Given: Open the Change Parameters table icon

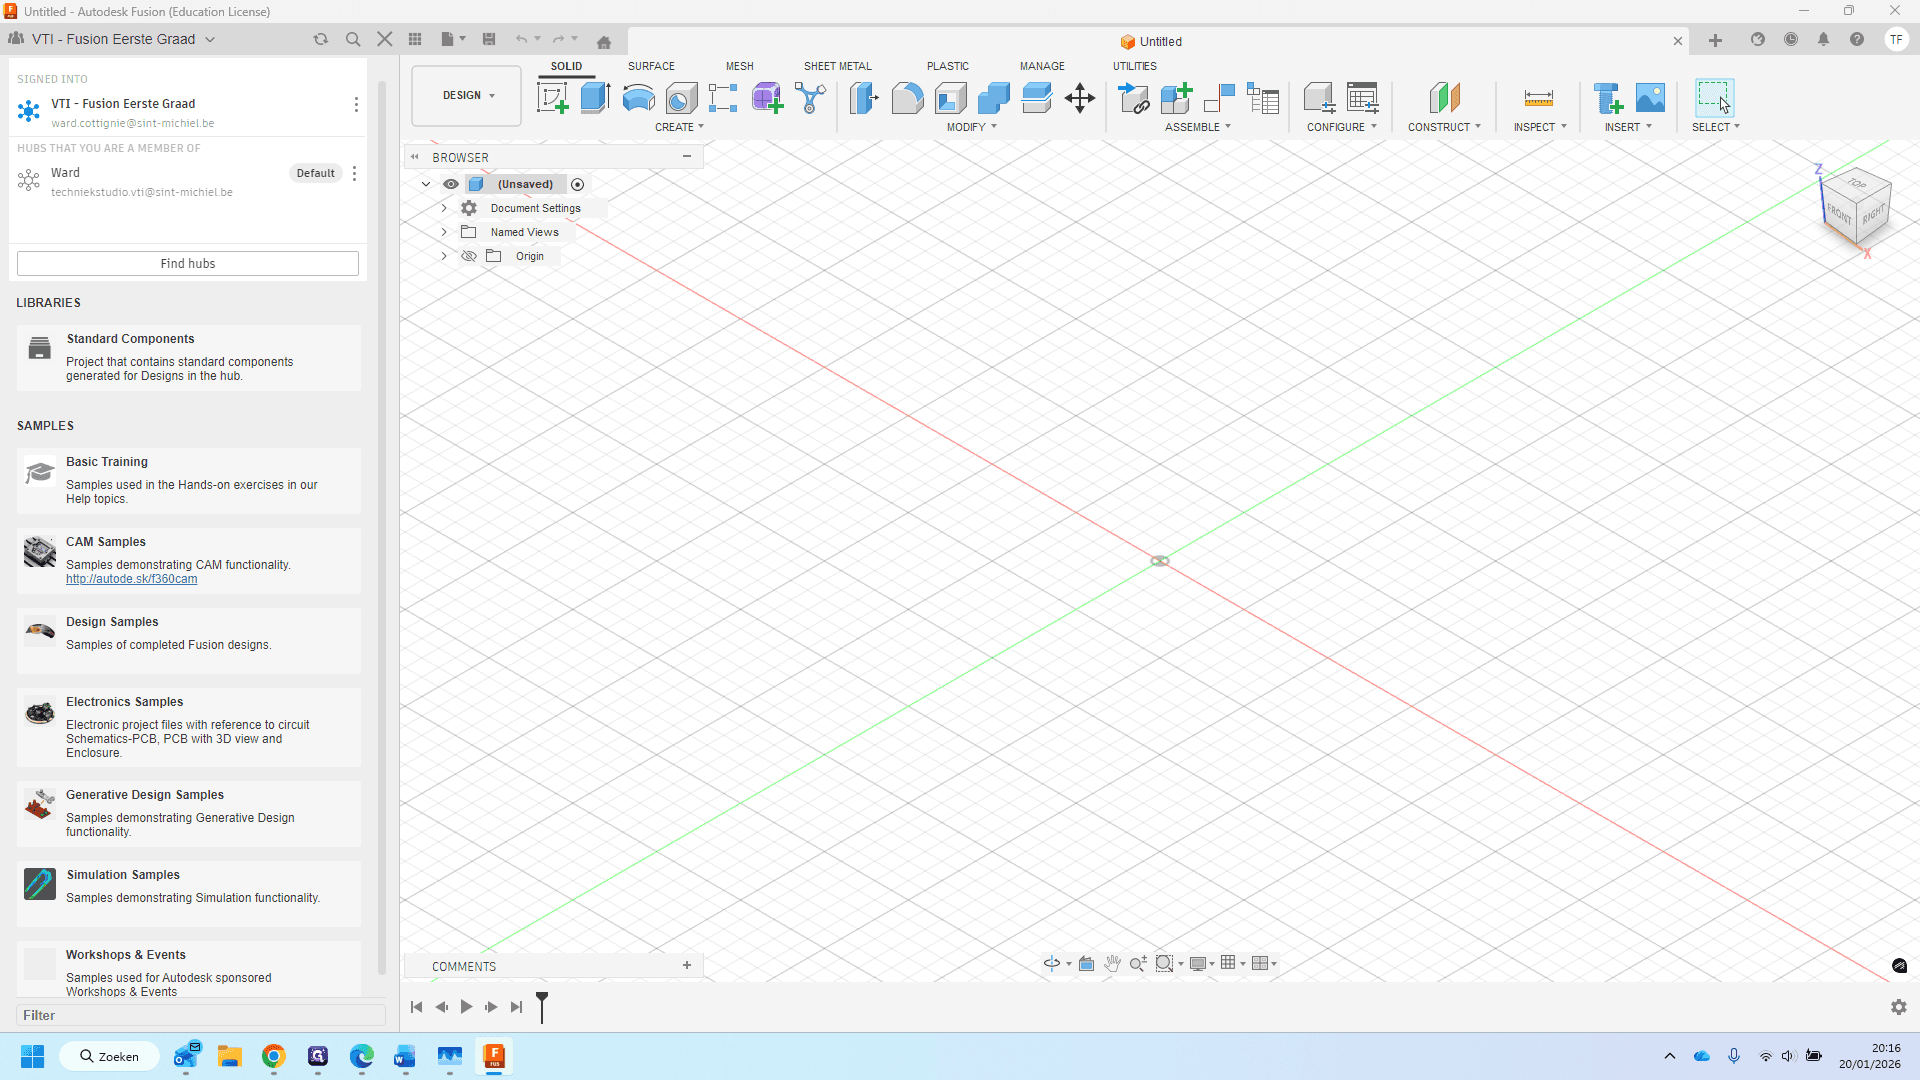Looking at the screenshot, I should coord(1363,98).
